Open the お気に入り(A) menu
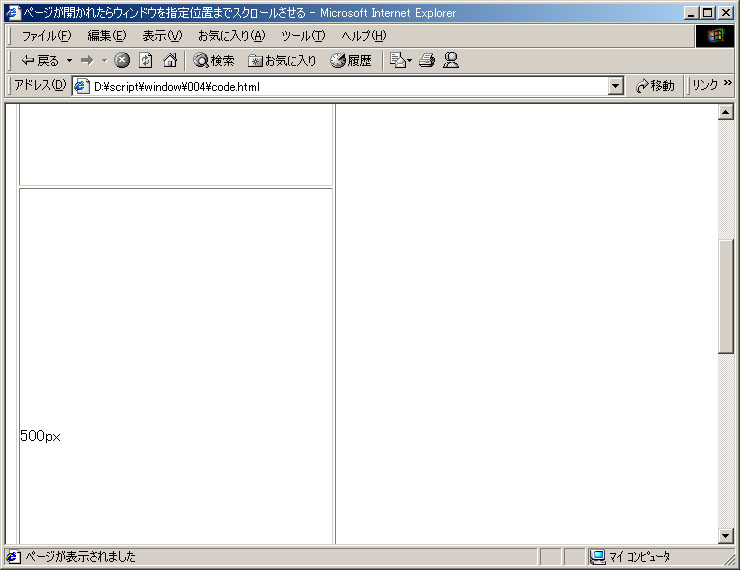The width and height of the screenshot is (740, 570). (232, 36)
